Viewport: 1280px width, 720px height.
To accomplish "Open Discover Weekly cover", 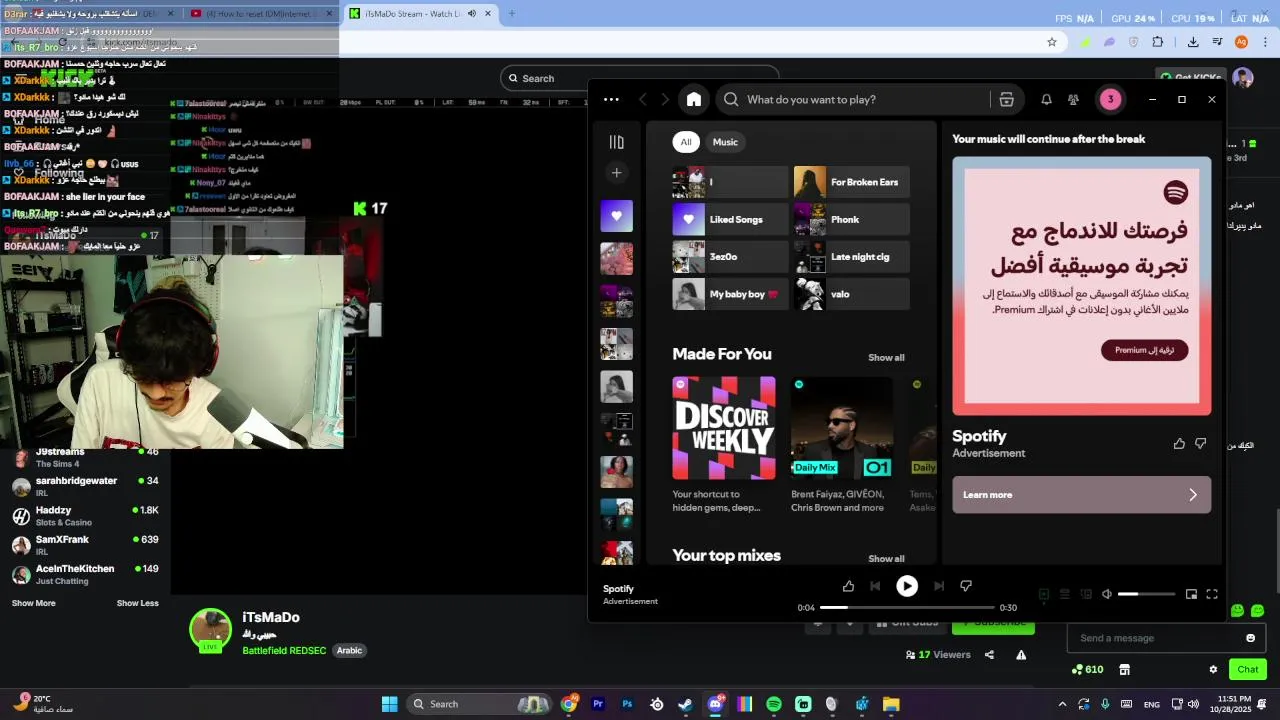I will pos(724,428).
